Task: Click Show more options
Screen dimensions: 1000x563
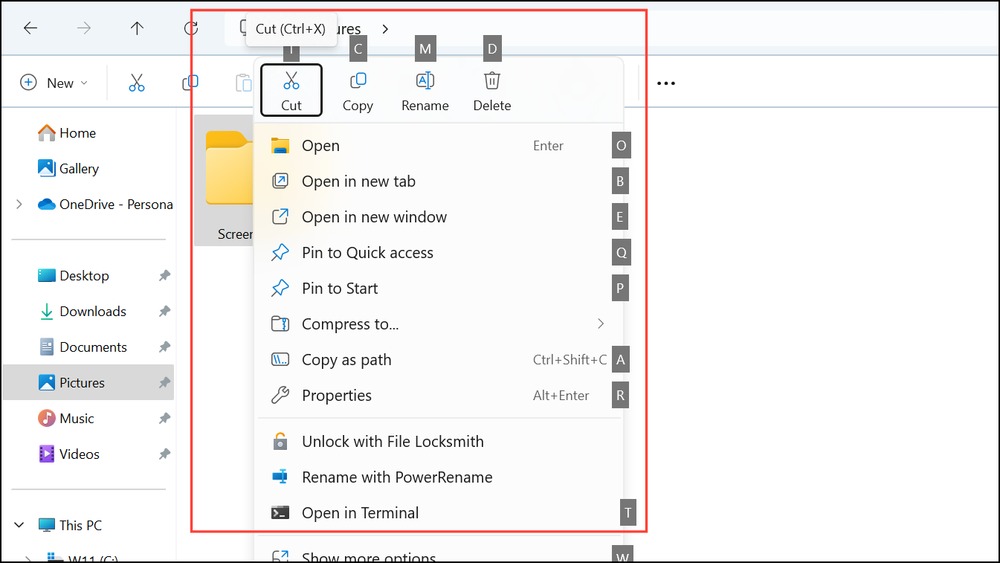Action: 439,554
